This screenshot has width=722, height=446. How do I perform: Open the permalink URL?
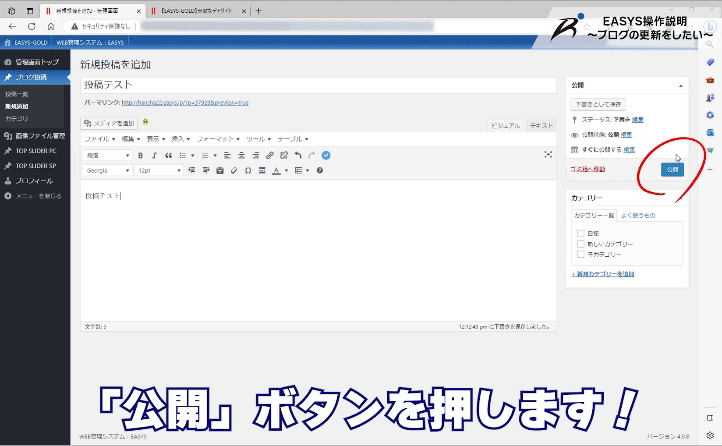click(x=185, y=103)
